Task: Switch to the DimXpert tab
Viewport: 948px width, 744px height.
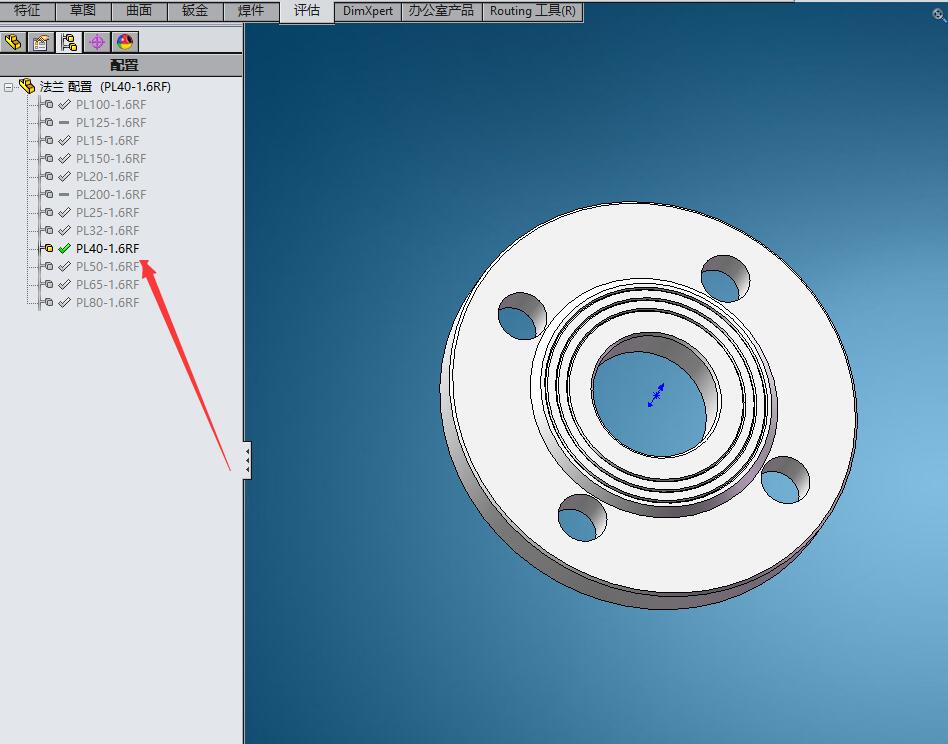Action: 368,11
